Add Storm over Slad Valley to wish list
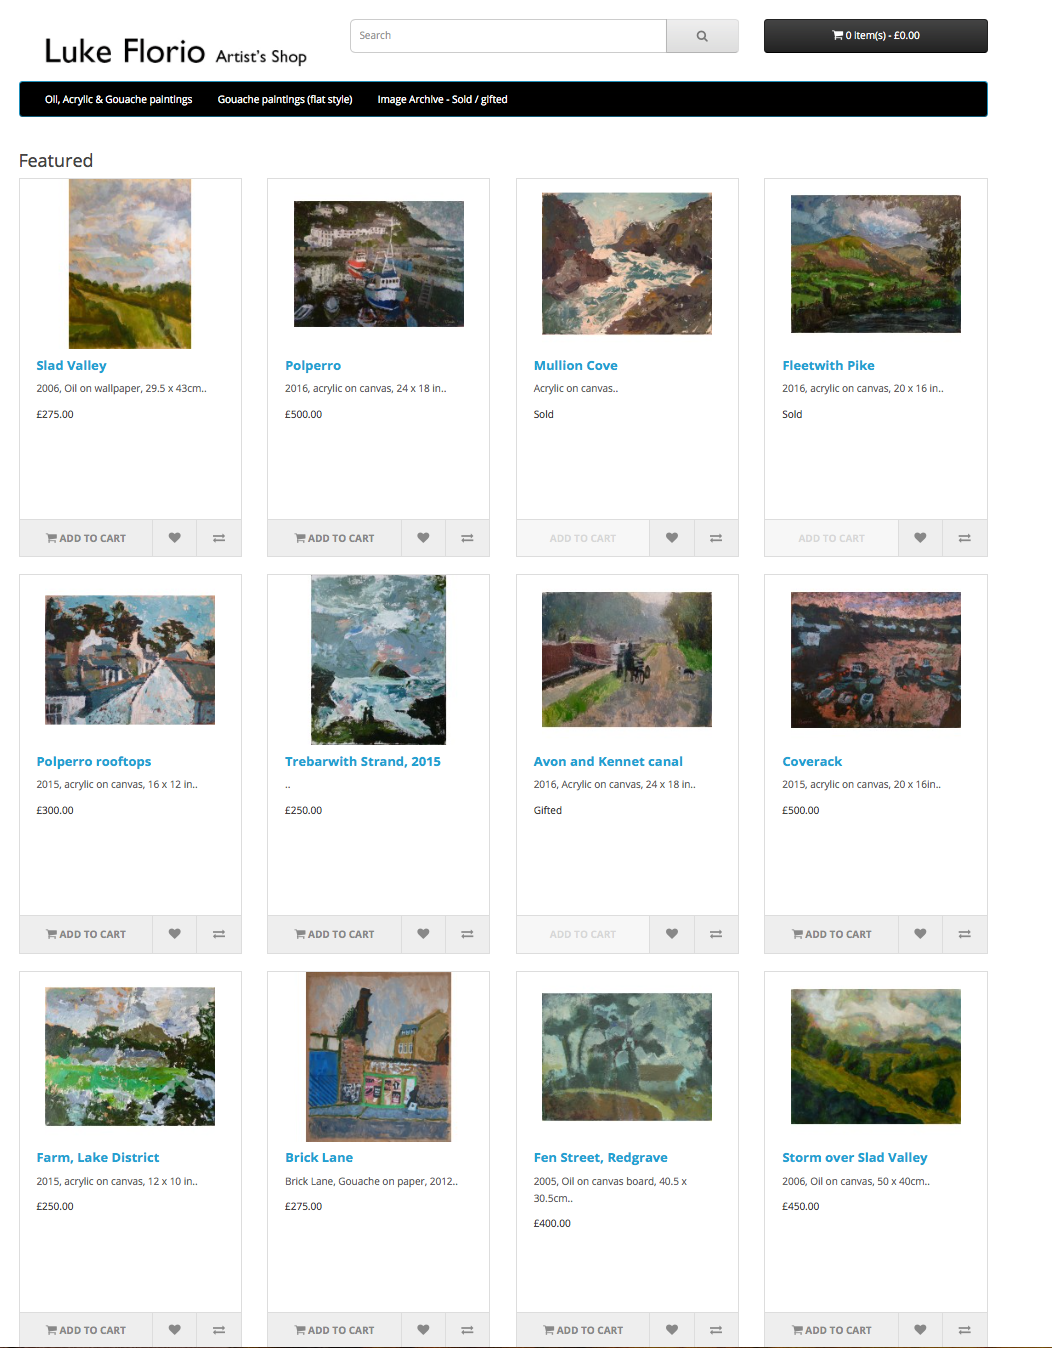The width and height of the screenshot is (1052, 1348). point(920,1330)
